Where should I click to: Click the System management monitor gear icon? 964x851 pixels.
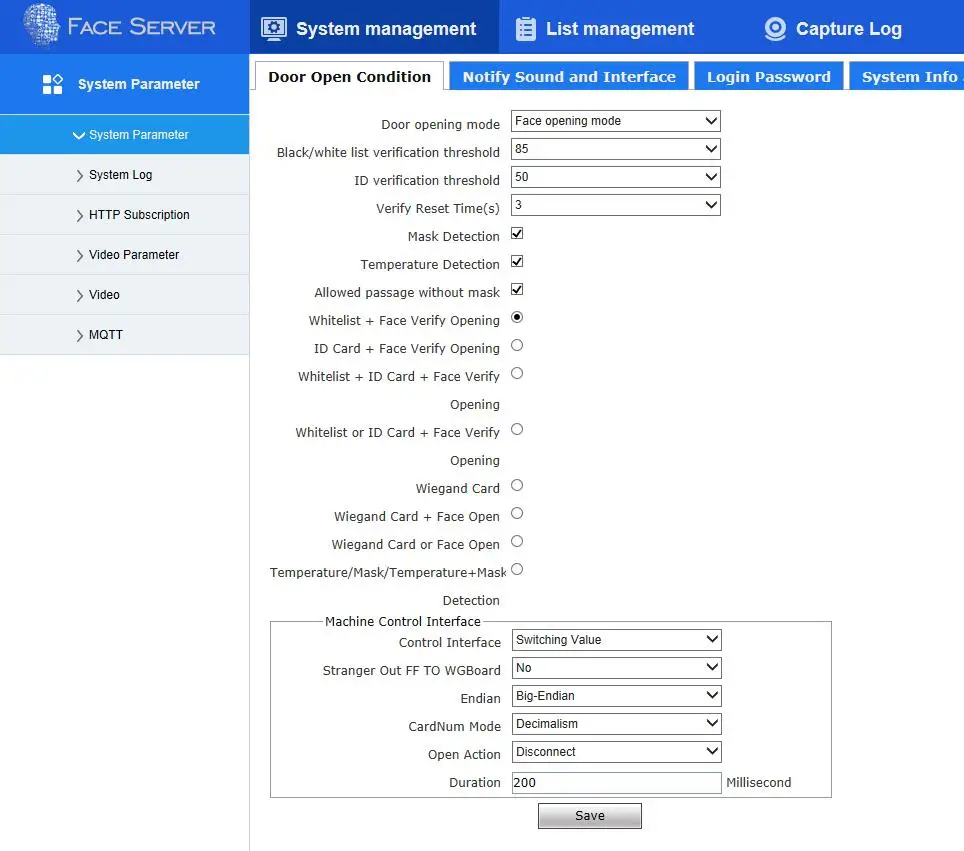274,28
